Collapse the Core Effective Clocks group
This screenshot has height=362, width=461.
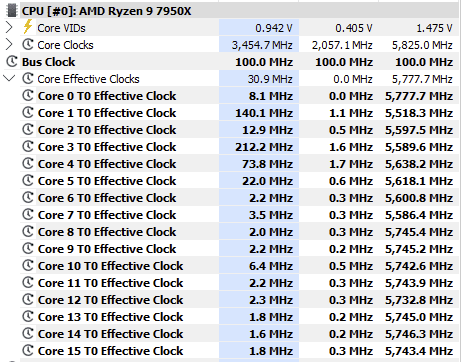tap(9, 78)
